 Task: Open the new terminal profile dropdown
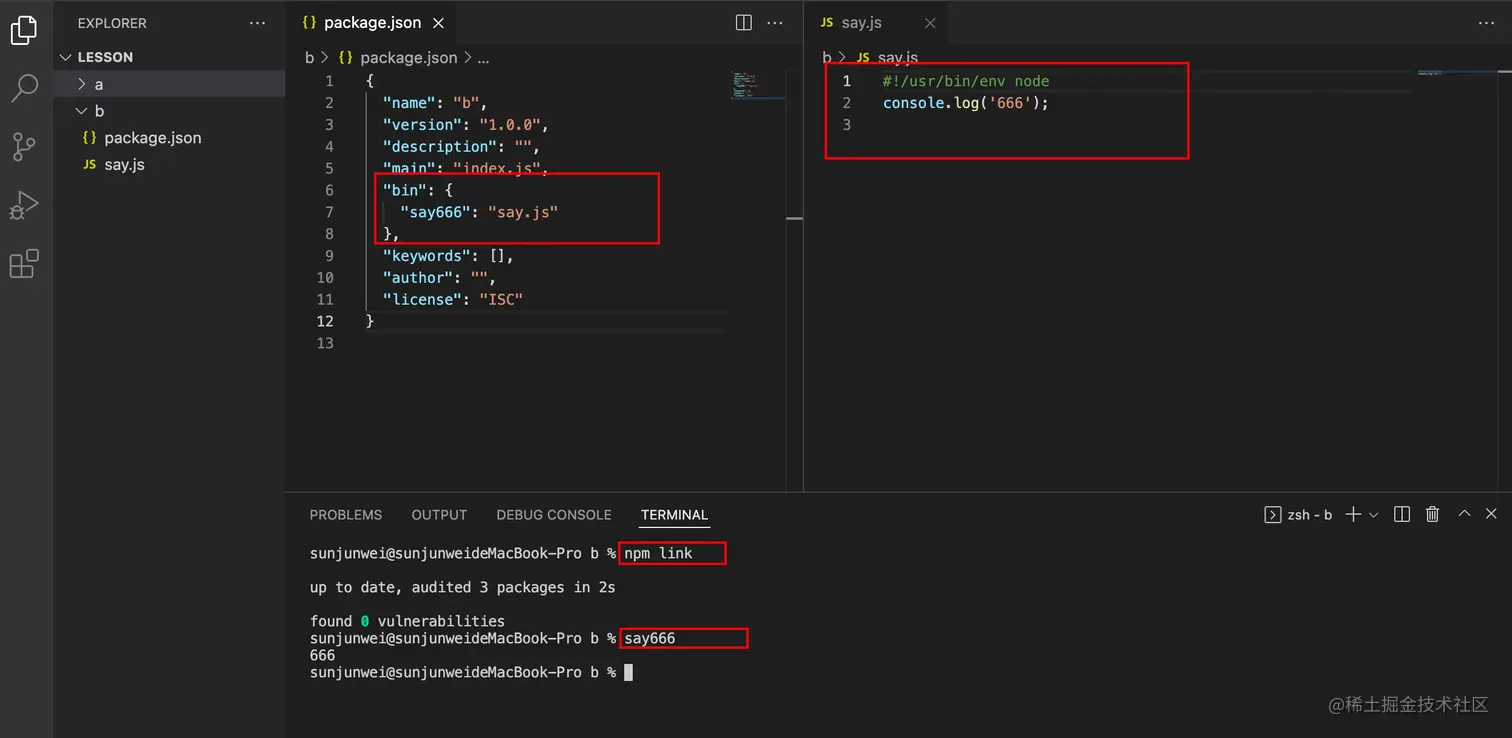pos(1374,515)
